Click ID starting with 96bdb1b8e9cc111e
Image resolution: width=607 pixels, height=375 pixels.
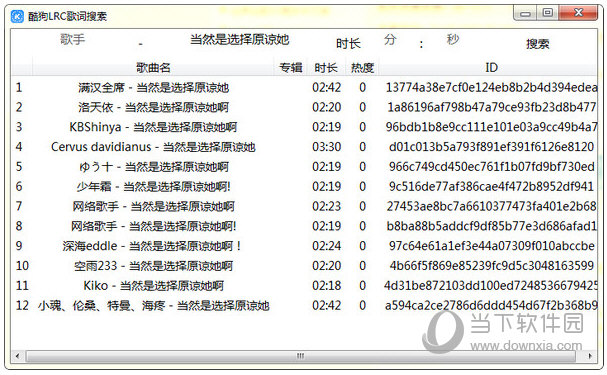pos(491,127)
